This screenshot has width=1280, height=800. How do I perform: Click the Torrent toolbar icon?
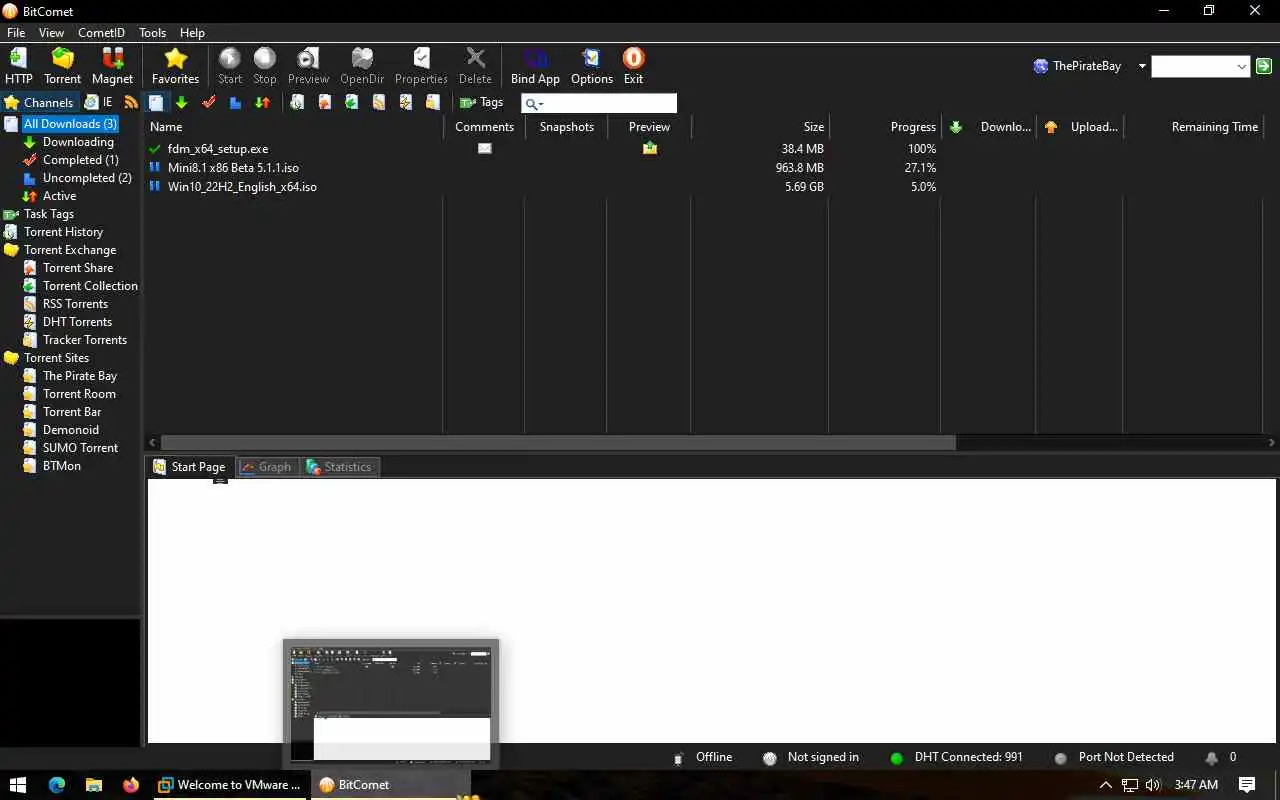click(62, 66)
